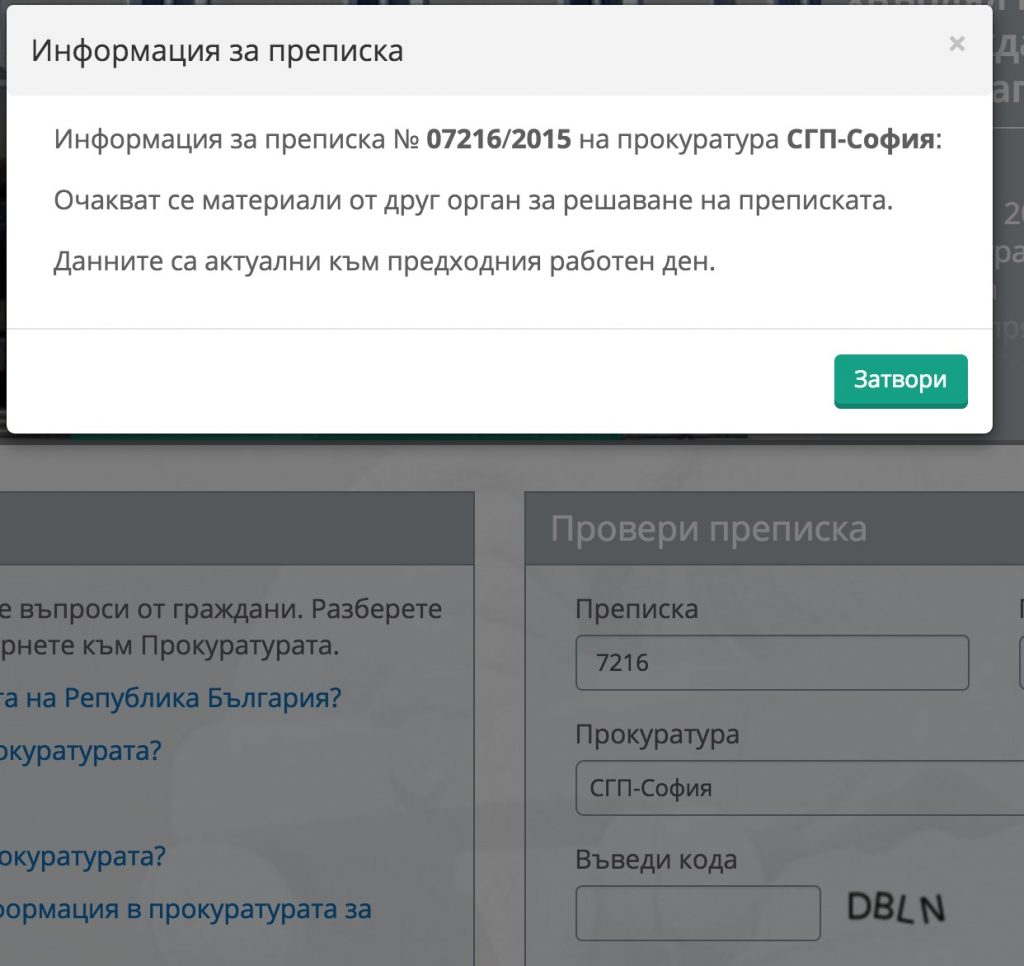Viewport: 1024px width, 966px height.
Task: Click the empty Въведи кода captcha field
Action: point(700,911)
